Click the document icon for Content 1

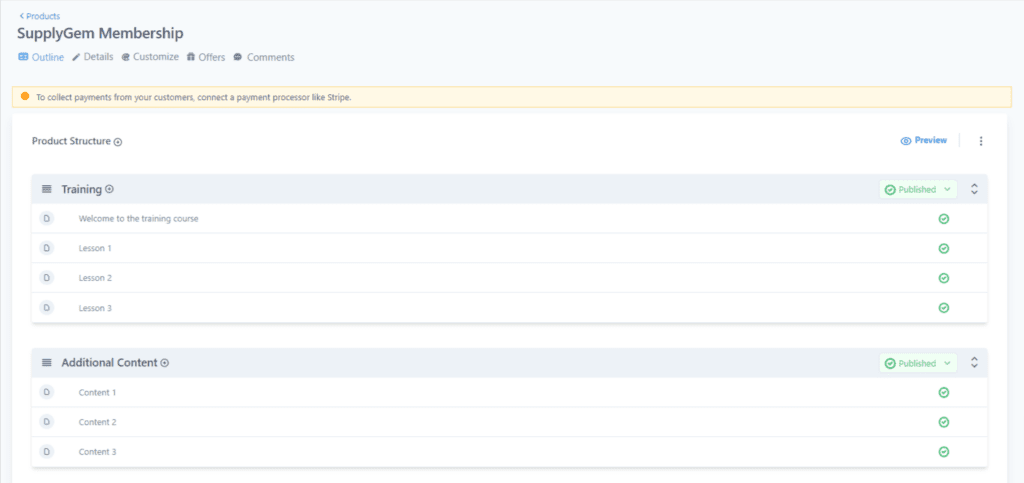click(x=46, y=392)
